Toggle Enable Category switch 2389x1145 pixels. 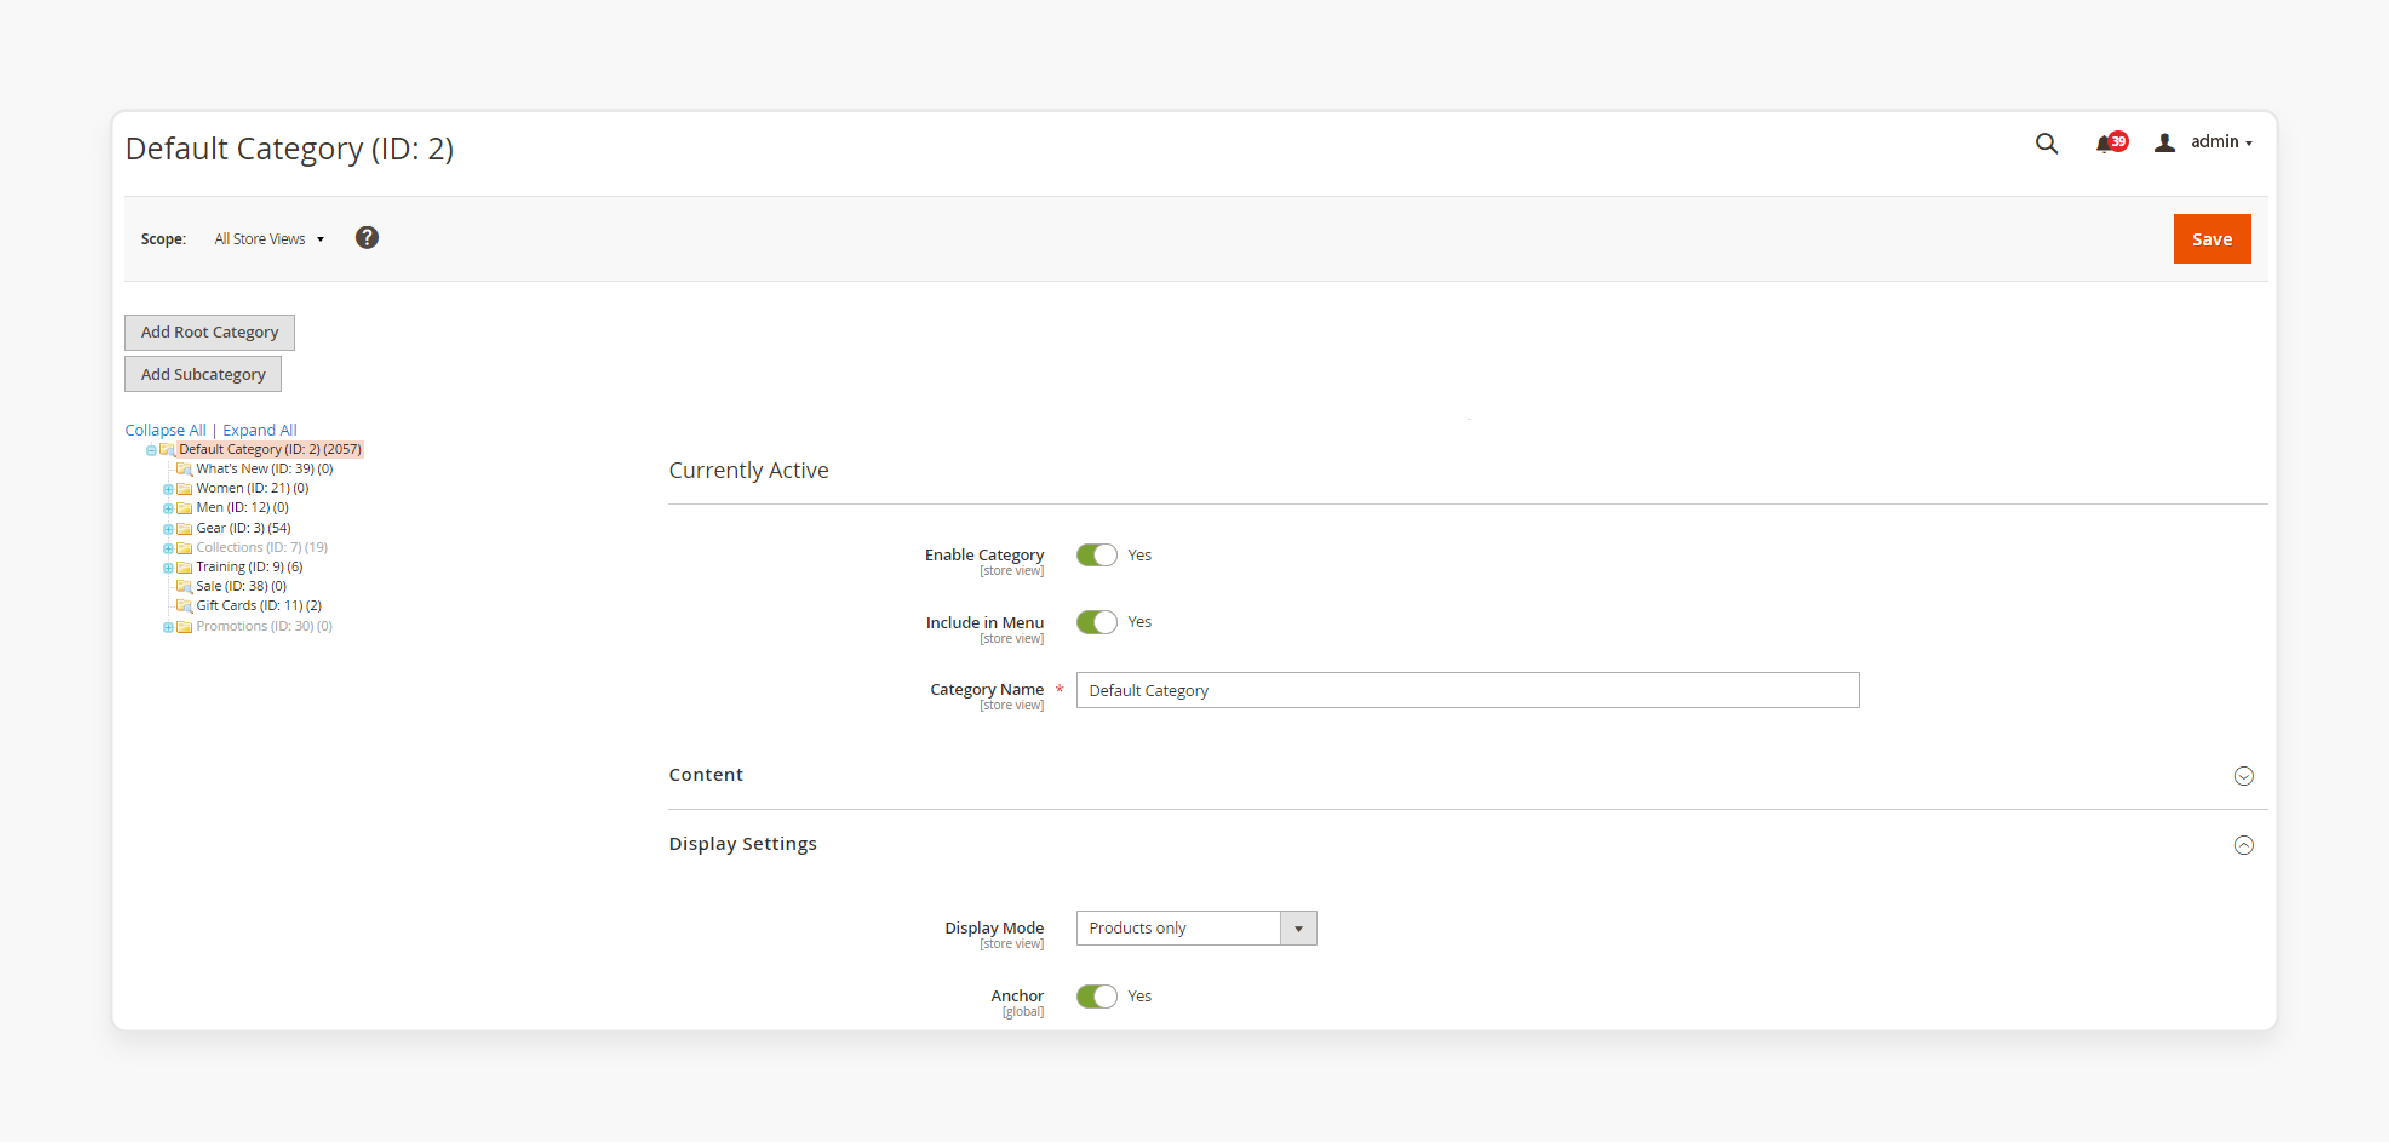(x=1096, y=555)
